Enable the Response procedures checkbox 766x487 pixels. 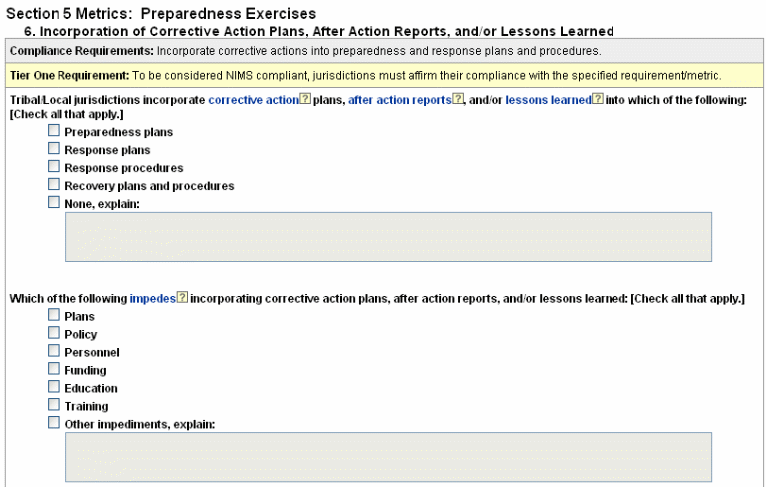pos(54,167)
